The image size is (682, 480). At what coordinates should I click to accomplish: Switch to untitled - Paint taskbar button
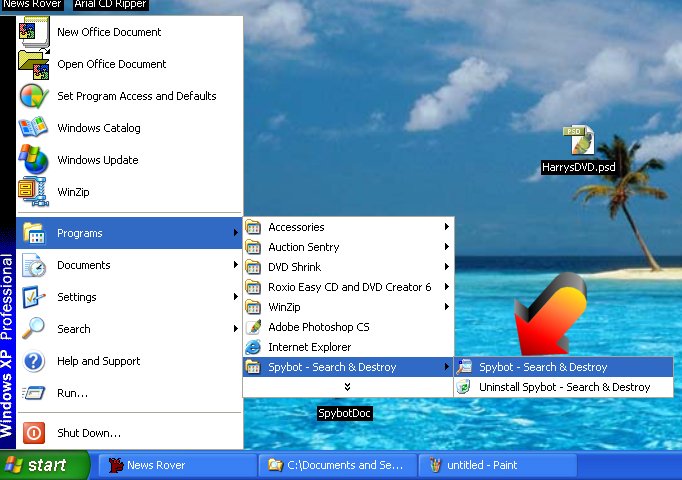(496, 465)
